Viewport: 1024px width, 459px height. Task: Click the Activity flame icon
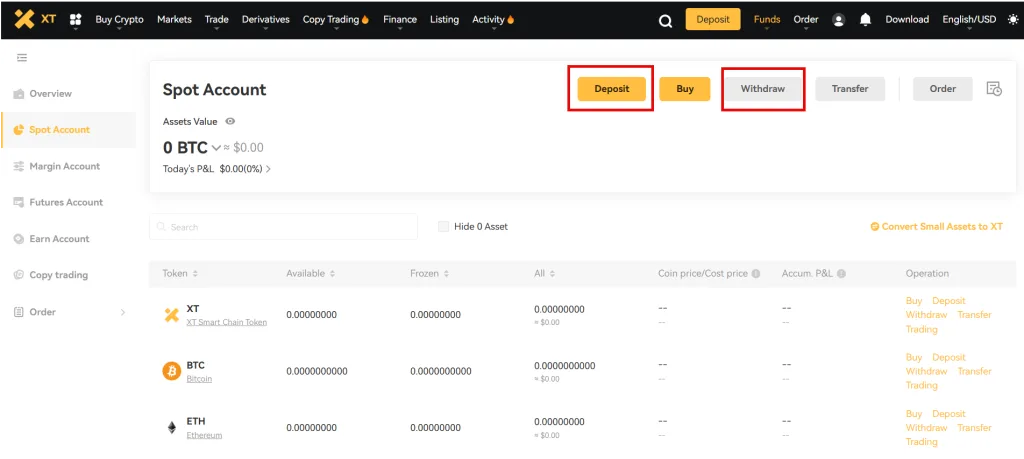tap(510, 20)
